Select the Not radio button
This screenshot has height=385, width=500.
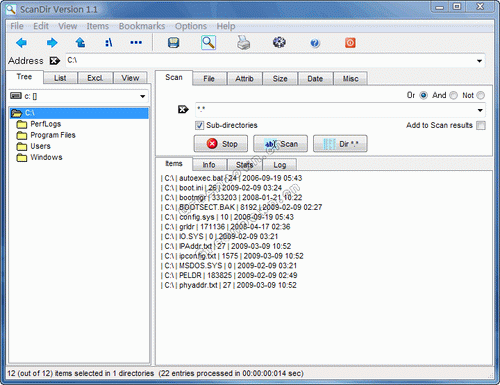pos(481,95)
